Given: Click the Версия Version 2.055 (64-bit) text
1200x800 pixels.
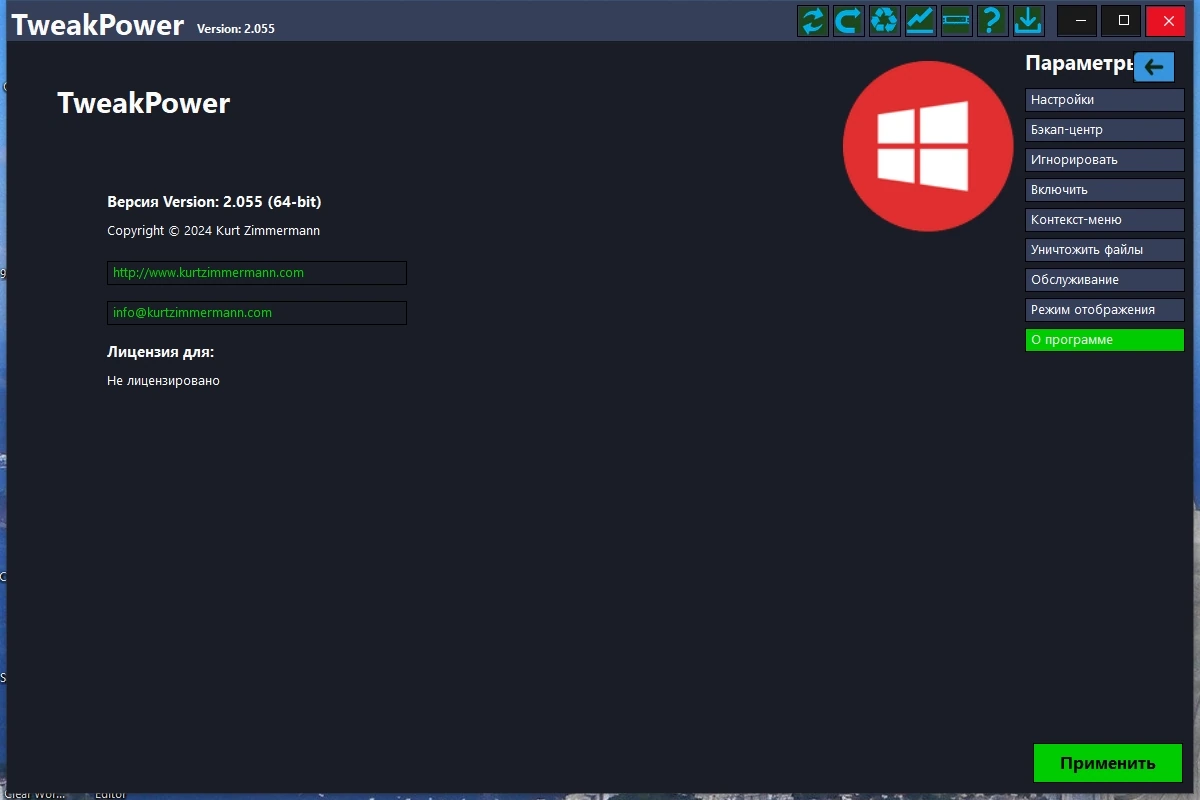Looking at the screenshot, I should click(214, 202).
